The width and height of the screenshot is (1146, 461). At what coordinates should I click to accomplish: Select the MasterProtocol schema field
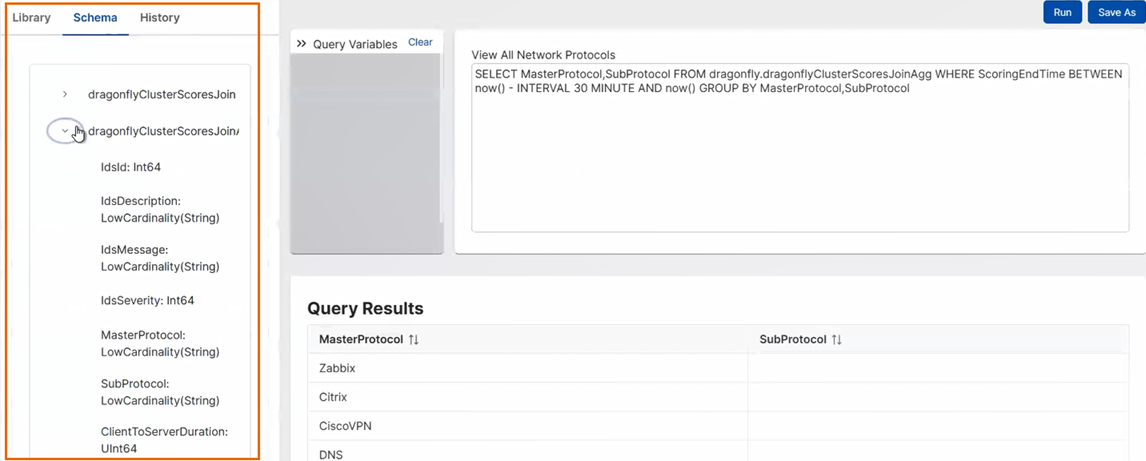tap(160, 343)
